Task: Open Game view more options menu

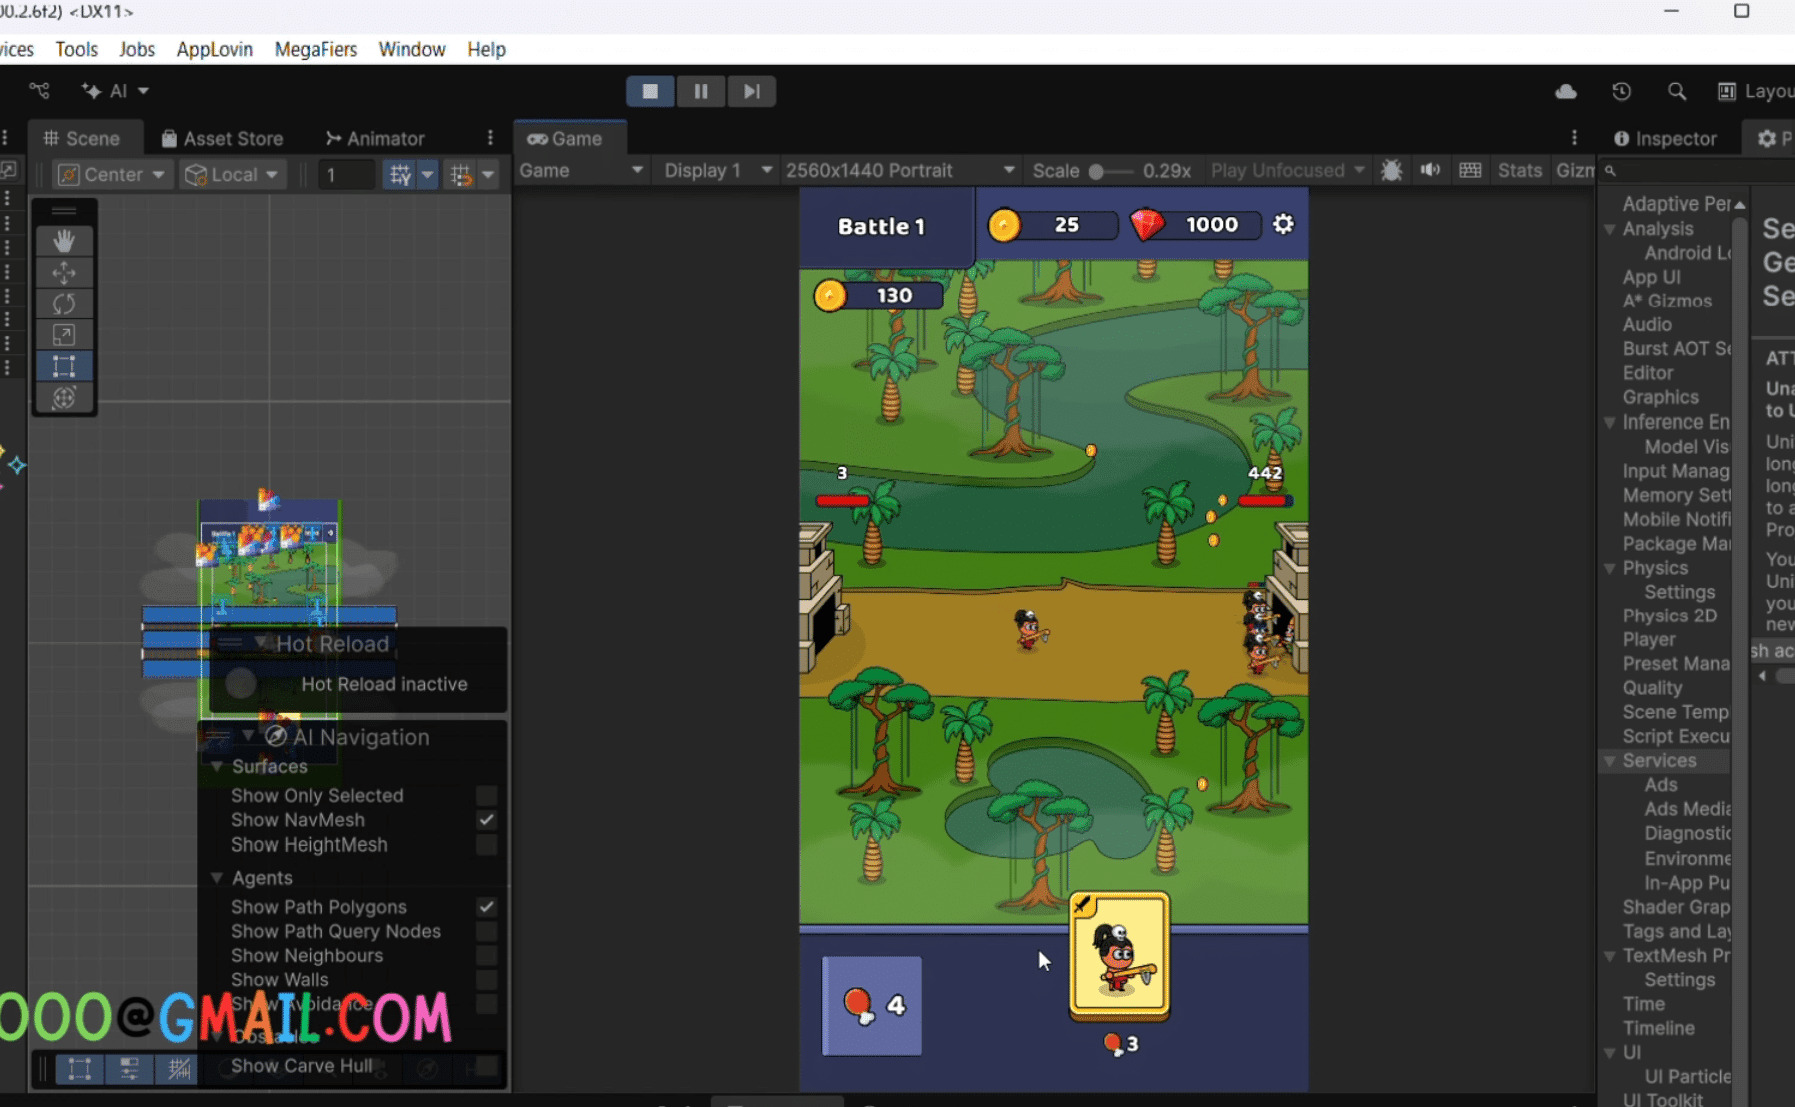Action: (x=1574, y=138)
